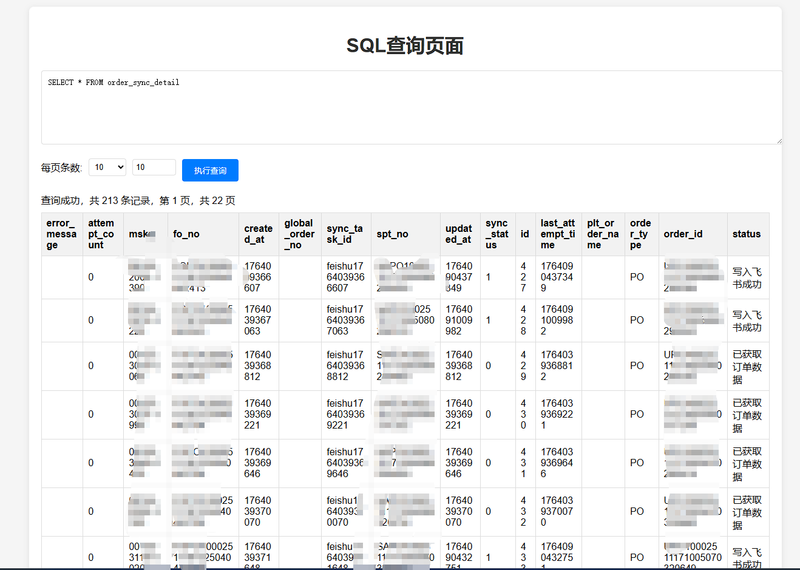Click the attempt_count column header
Image resolution: width=800 pixels, height=570 pixels.
102,234
